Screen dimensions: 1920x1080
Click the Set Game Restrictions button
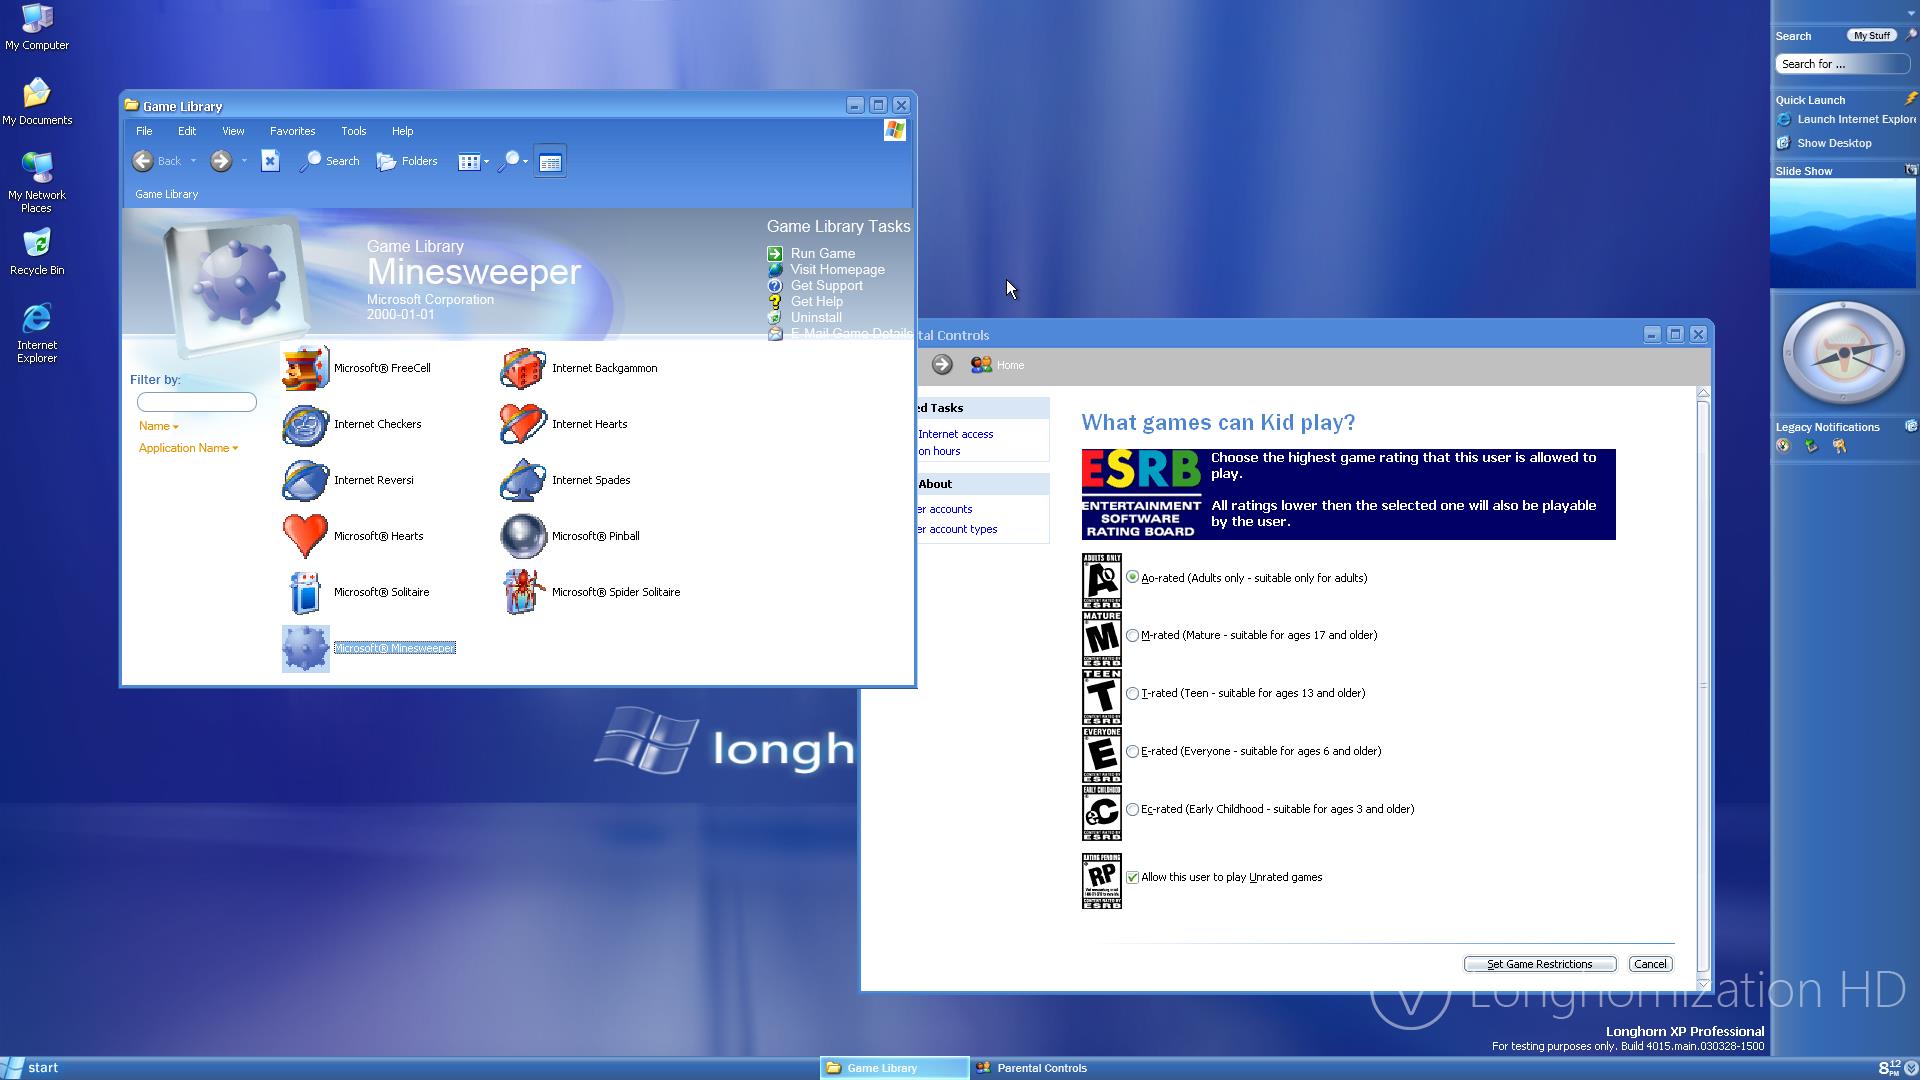[x=1539, y=964]
